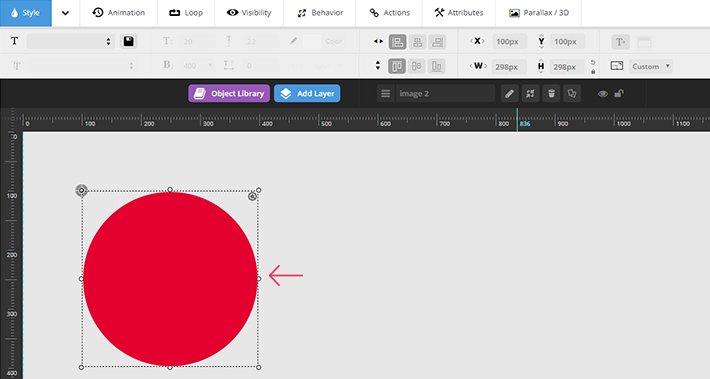Click the text wrap T icon
This screenshot has height=379, width=710.
pos(620,42)
